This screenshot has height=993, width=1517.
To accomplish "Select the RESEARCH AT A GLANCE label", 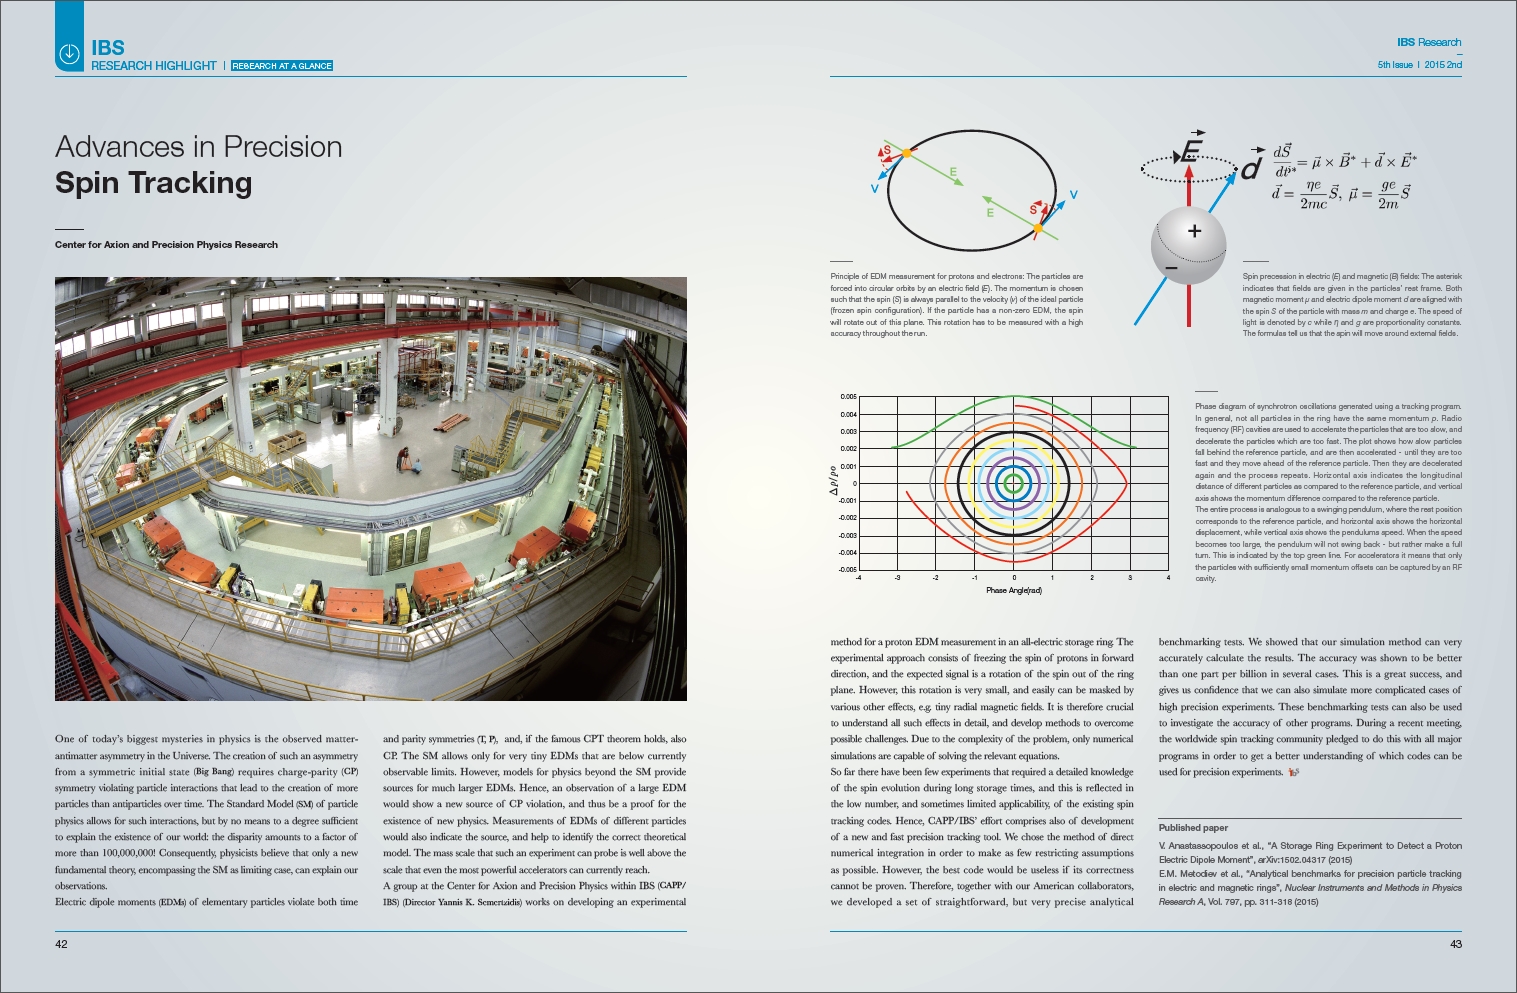I will pos(282,66).
